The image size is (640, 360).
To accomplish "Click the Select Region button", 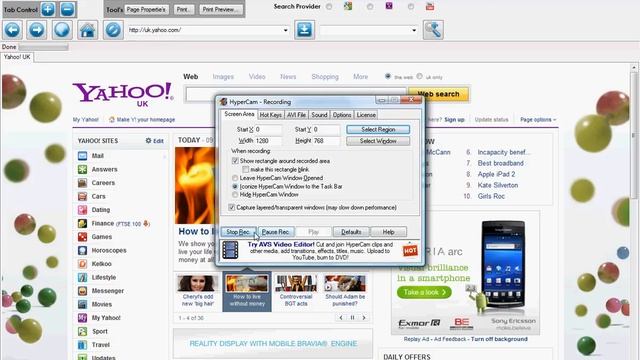I will coord(378,129).
